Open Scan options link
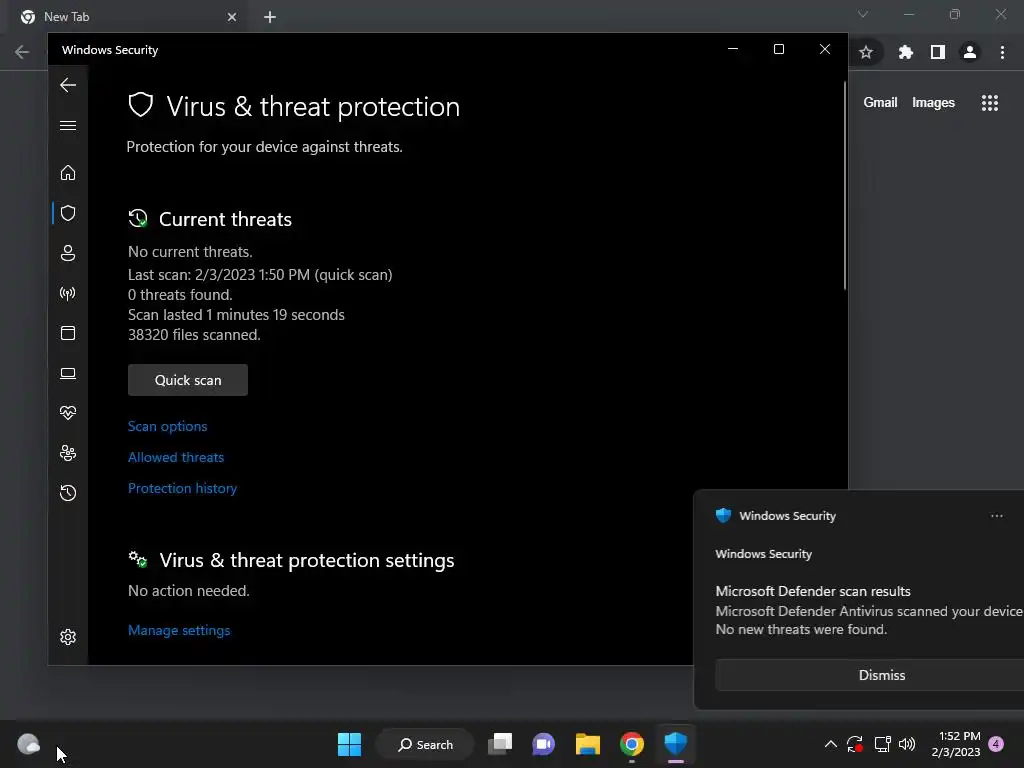This screenshot has width=1024, height=768. 167,426
